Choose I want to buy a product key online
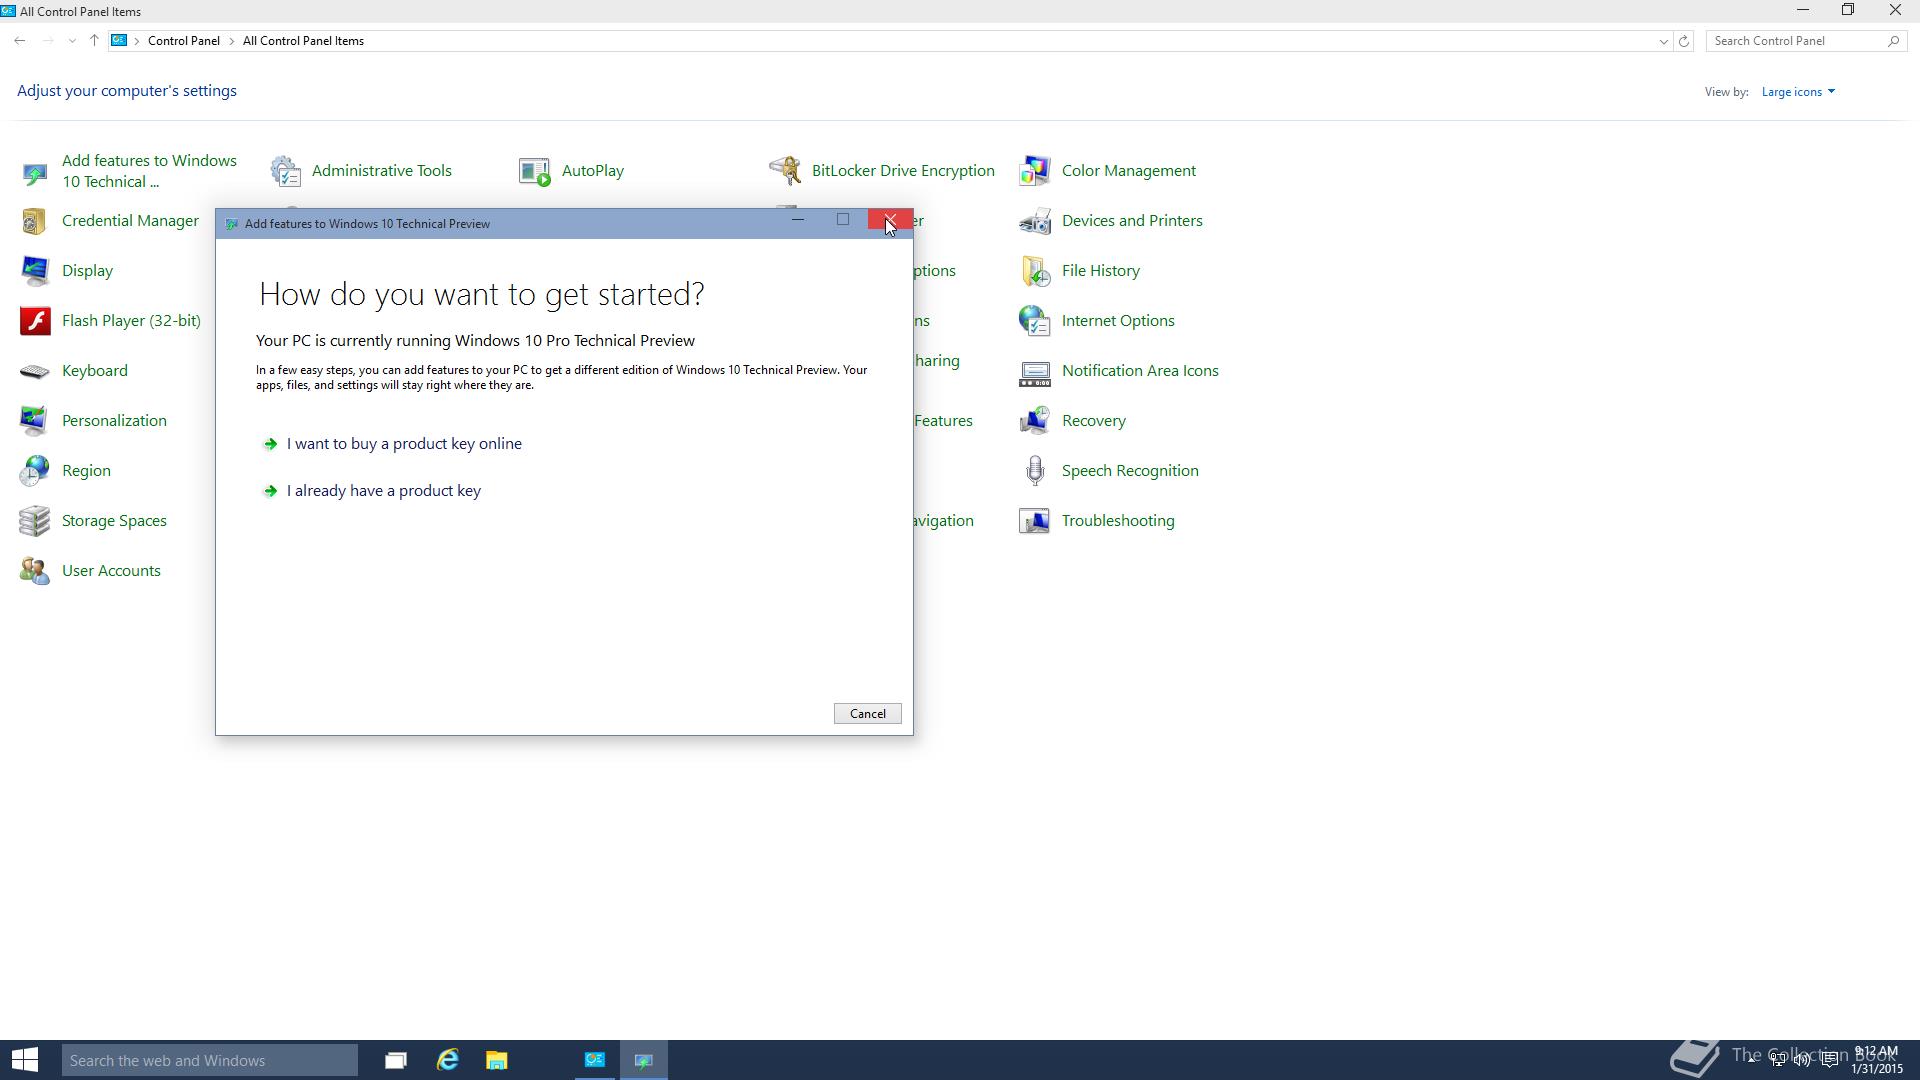This screenshot has width=1920, height=1080. pos(404,444)
